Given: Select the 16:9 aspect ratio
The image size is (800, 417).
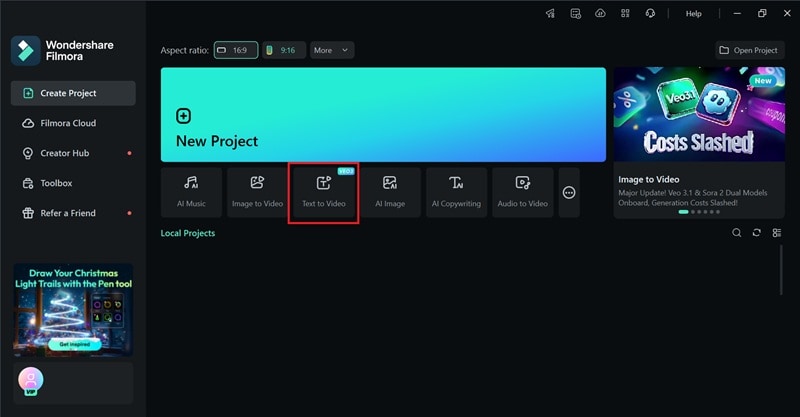Looking at the screenshot, I should coord(236,50).
